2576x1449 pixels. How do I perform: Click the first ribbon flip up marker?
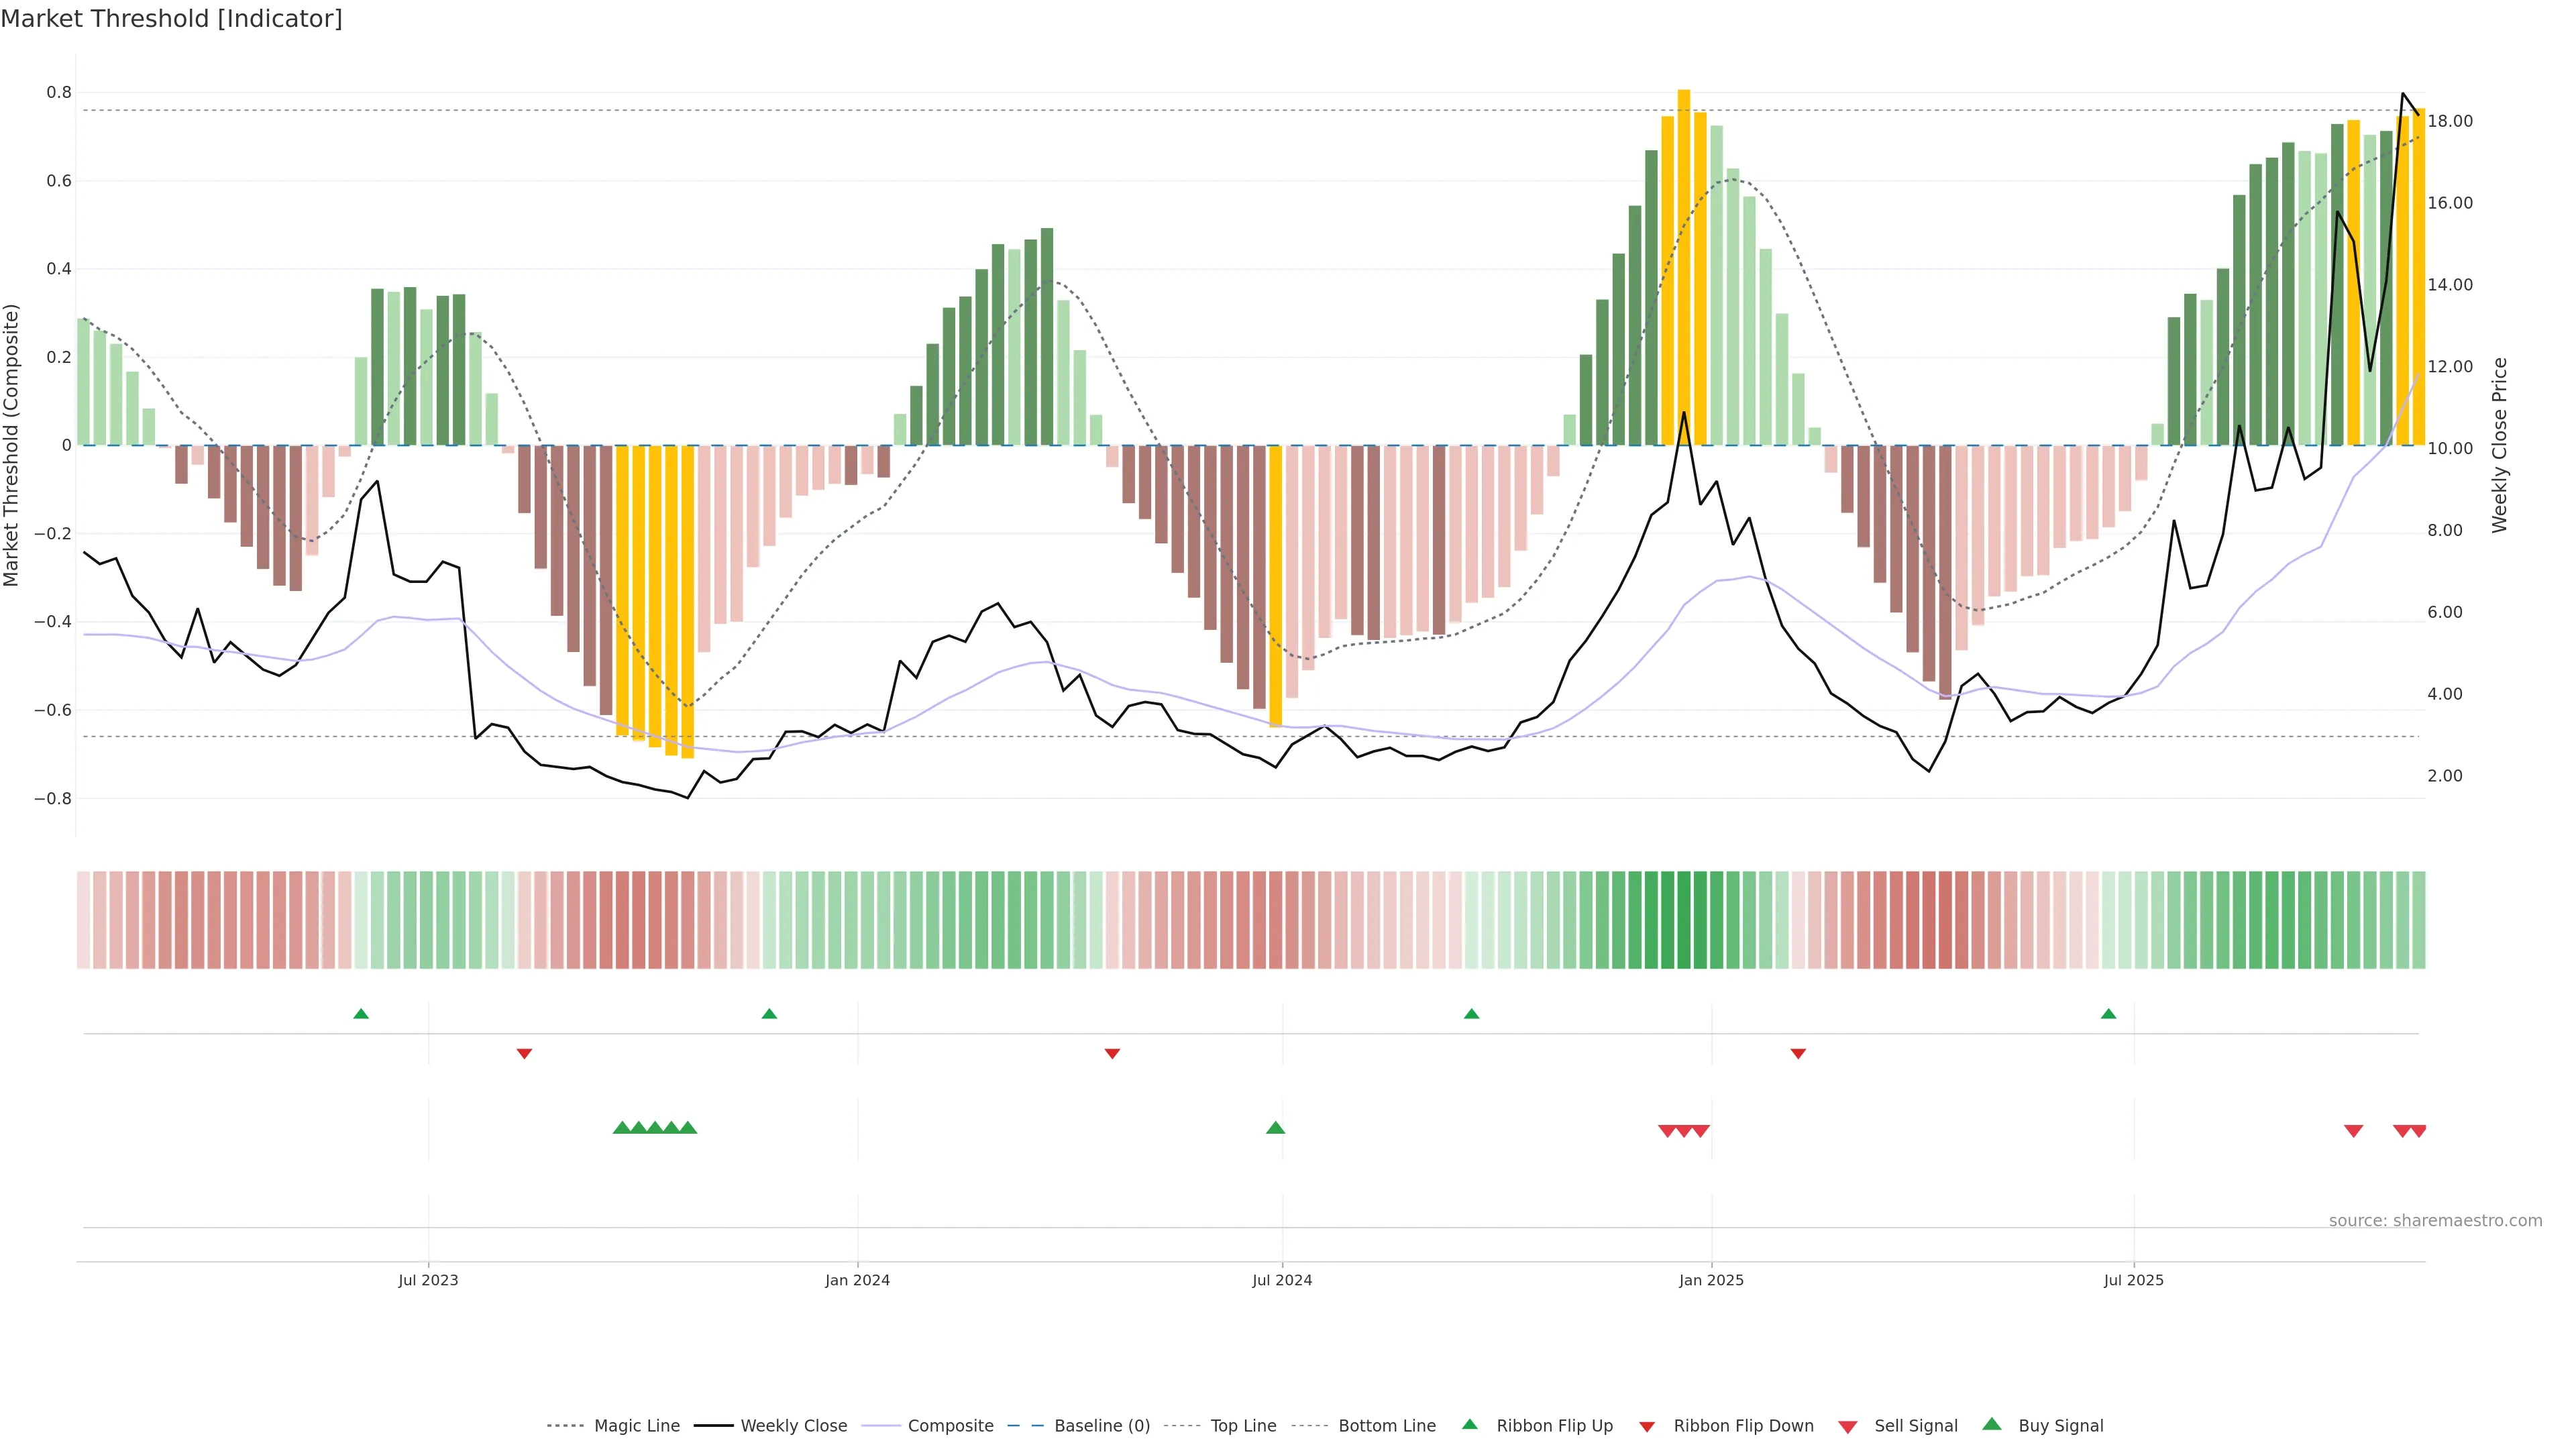click(x=361, y=1014)
